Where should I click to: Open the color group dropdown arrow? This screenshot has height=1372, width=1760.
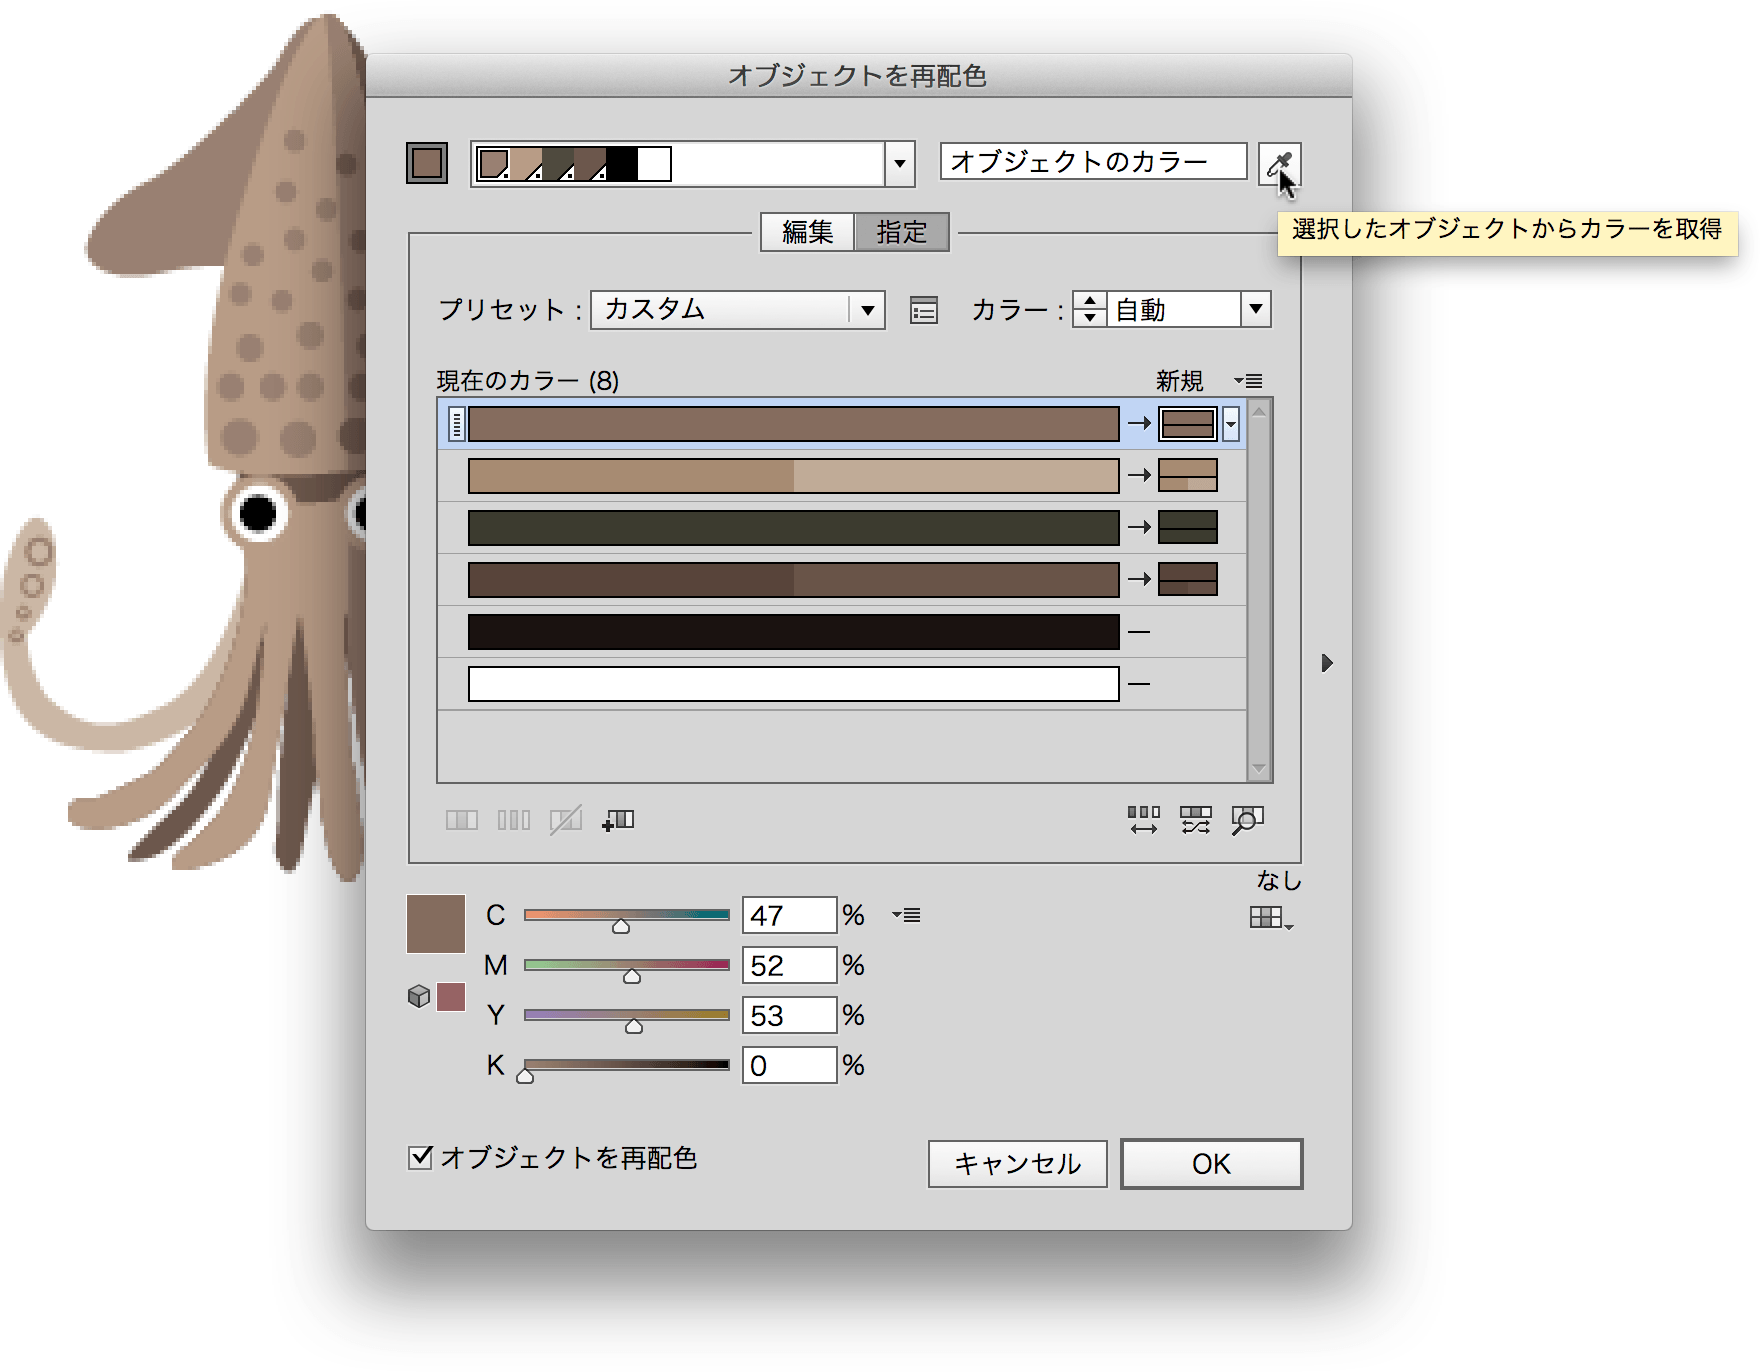click(x=900, y=164)
